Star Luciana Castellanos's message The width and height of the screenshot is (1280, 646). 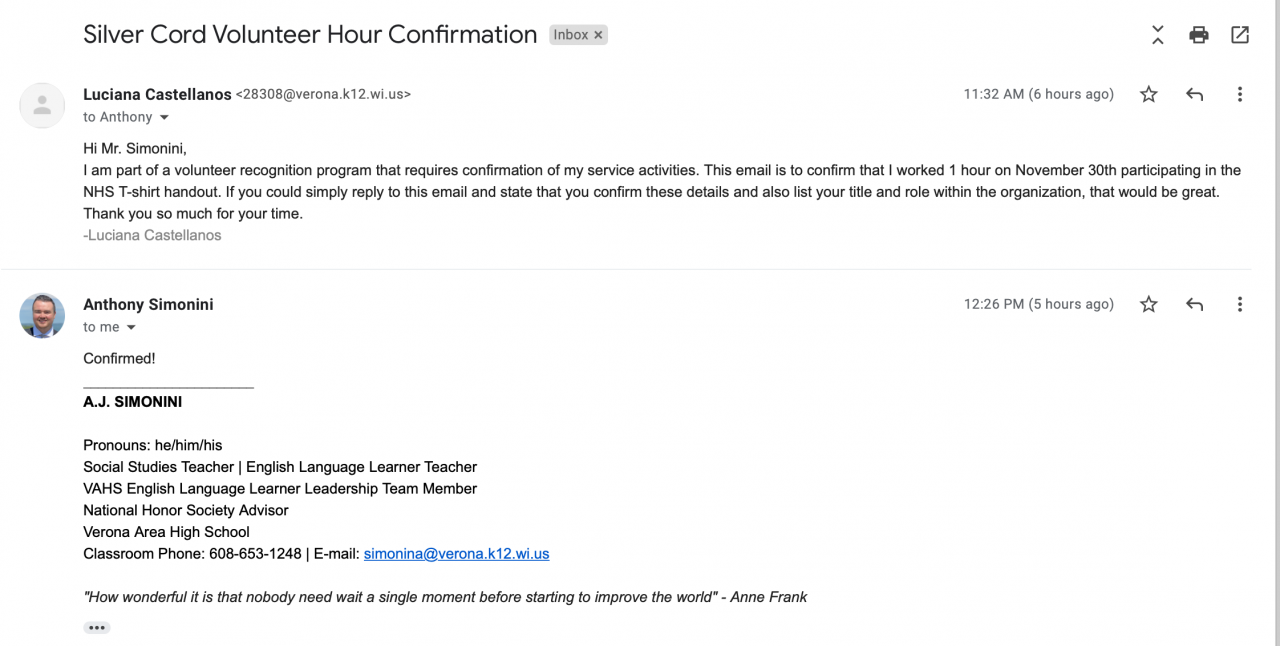click(1149, 94)
